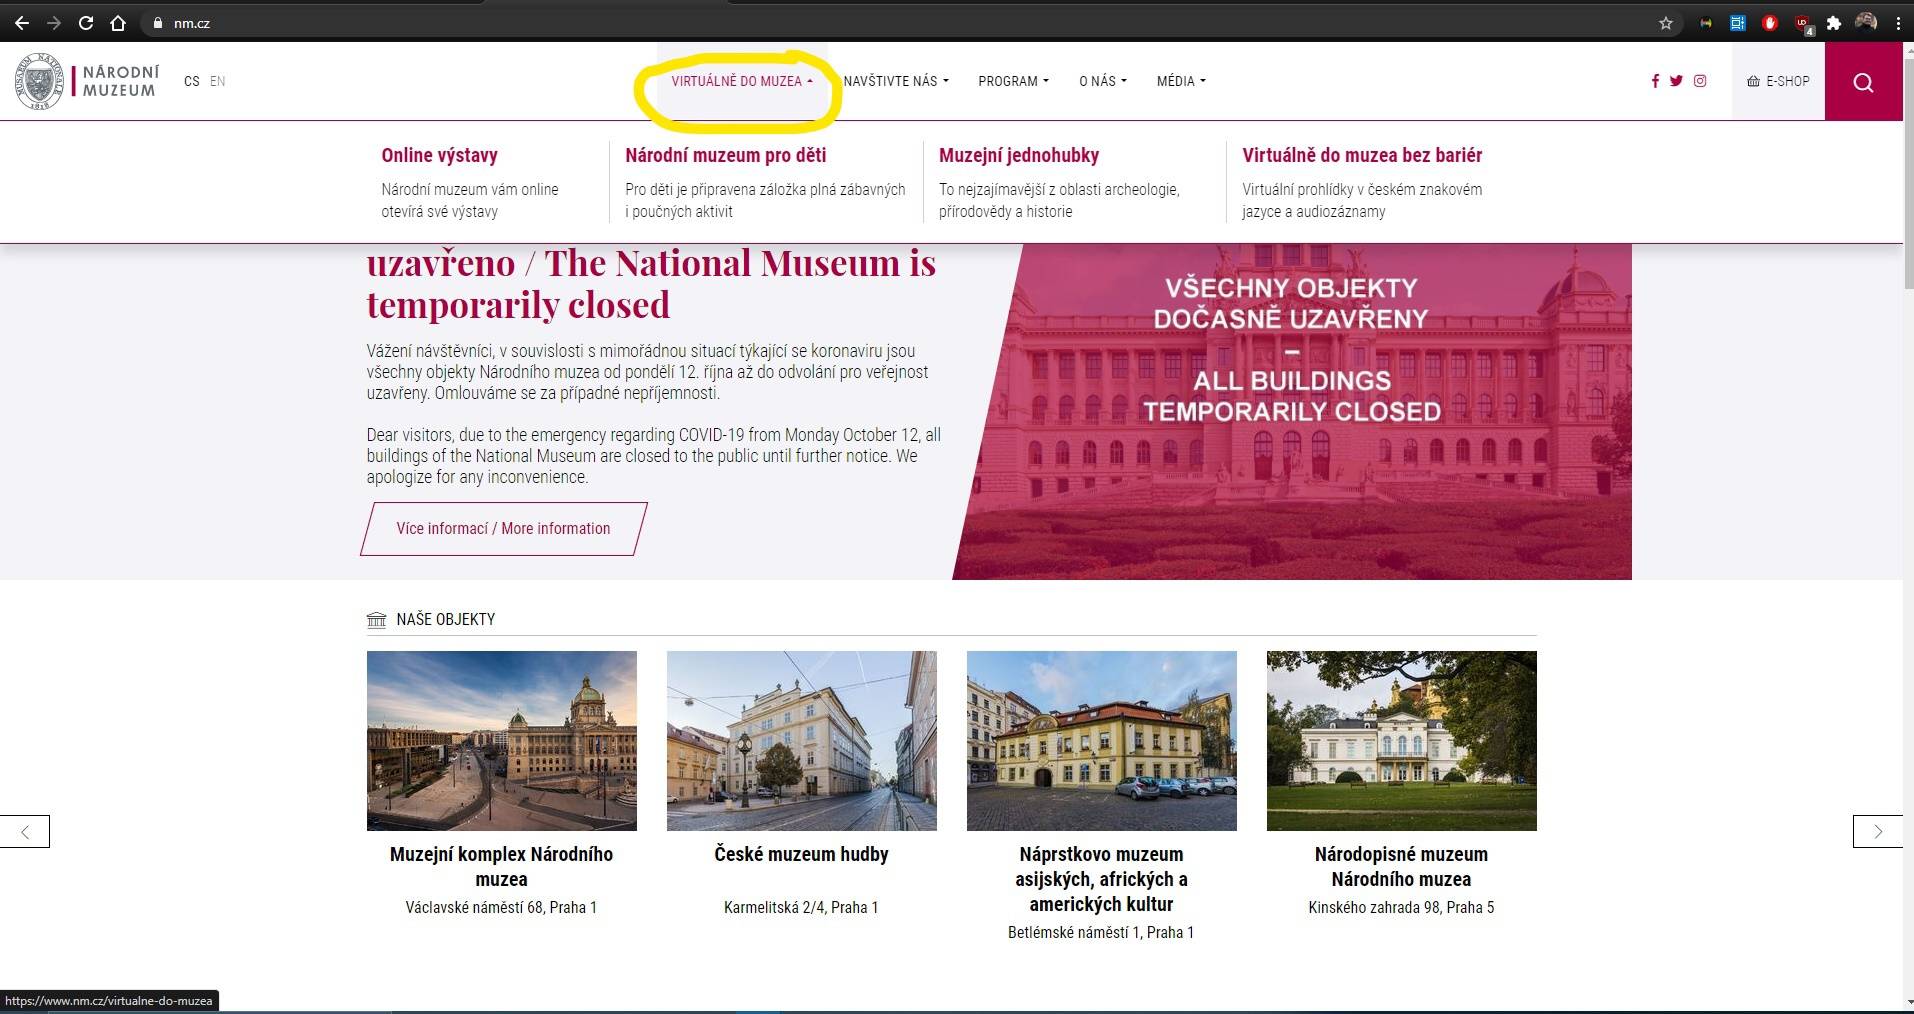Open the museum's Facebook page icon

1655,81
